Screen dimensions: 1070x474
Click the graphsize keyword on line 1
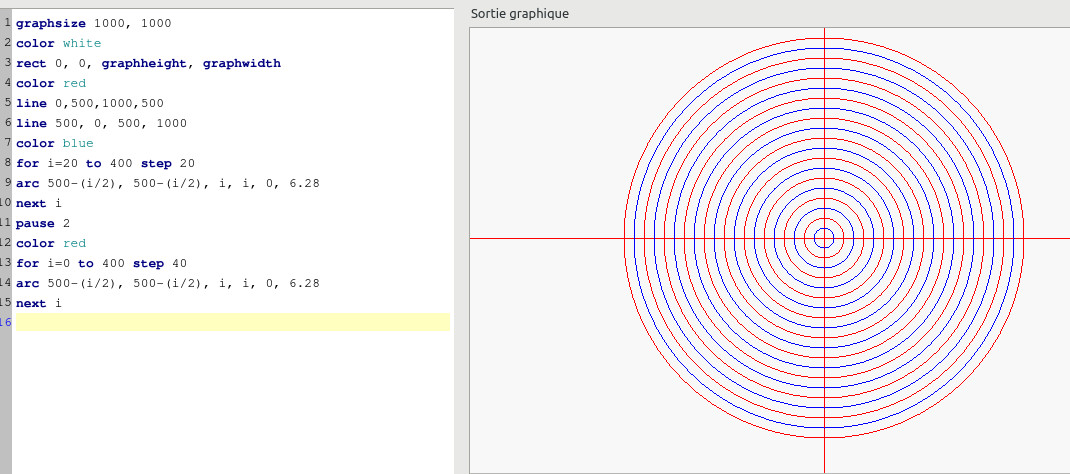(50, 23)
